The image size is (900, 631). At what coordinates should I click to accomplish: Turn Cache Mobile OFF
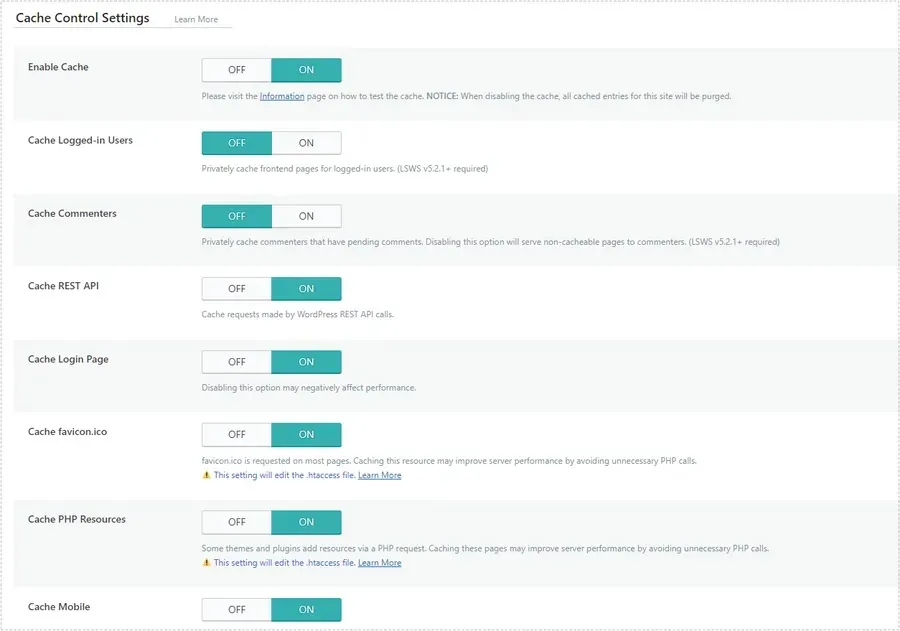pos(236,609)
